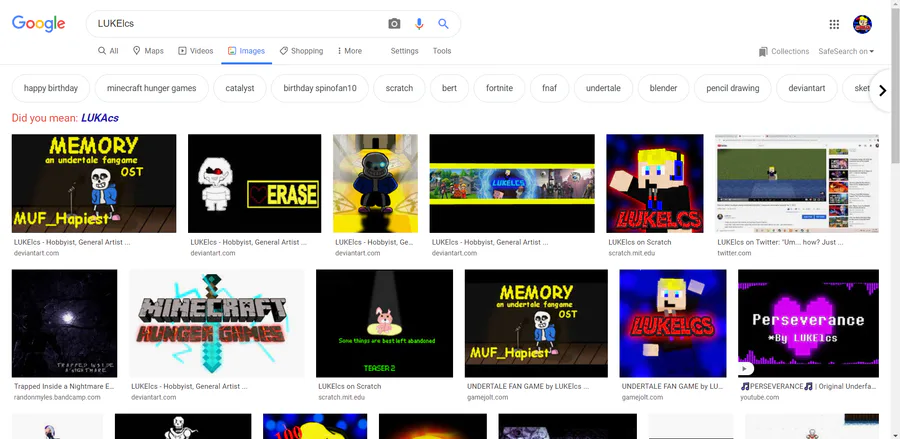This screenshot has width=900, height=439.
Task: Click the Google logo
Action: [38, 24]
